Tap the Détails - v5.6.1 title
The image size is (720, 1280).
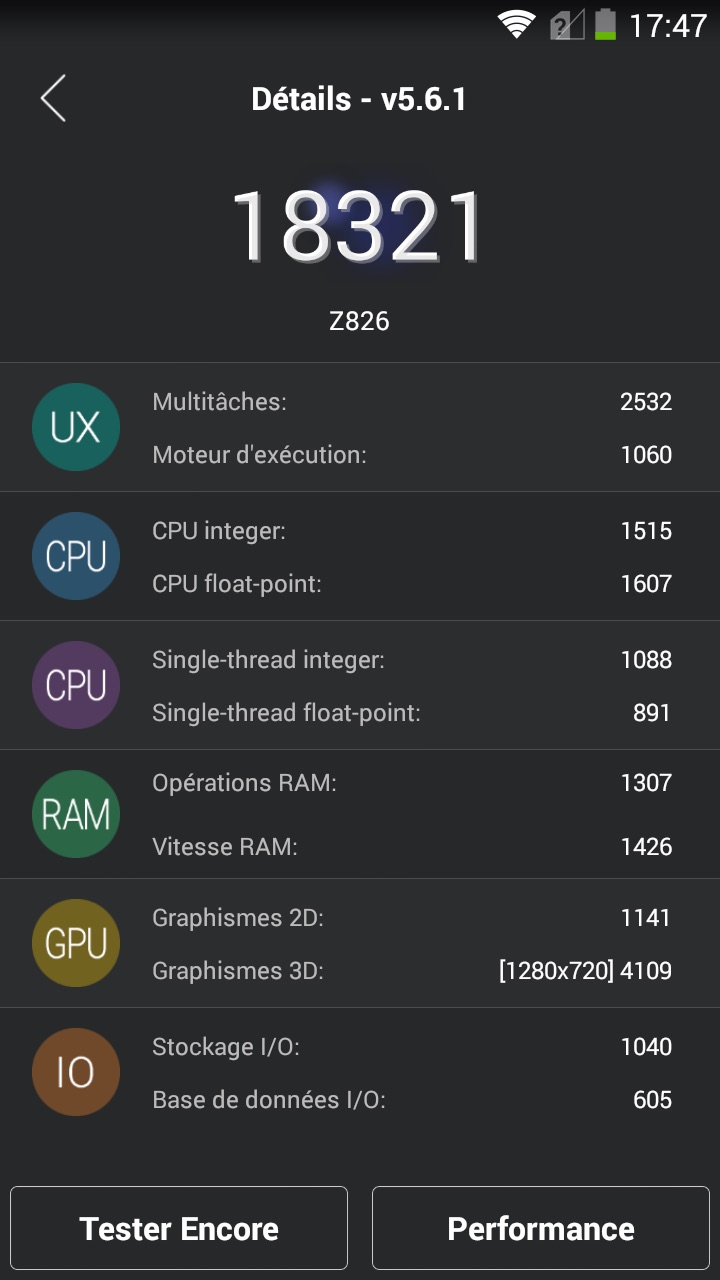click(359, 99)
